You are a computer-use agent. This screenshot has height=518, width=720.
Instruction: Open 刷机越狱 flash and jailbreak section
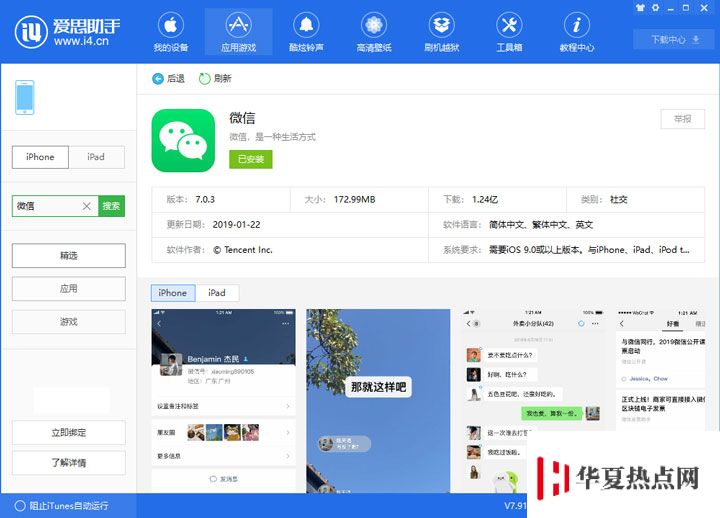click(x=441, y=32)
